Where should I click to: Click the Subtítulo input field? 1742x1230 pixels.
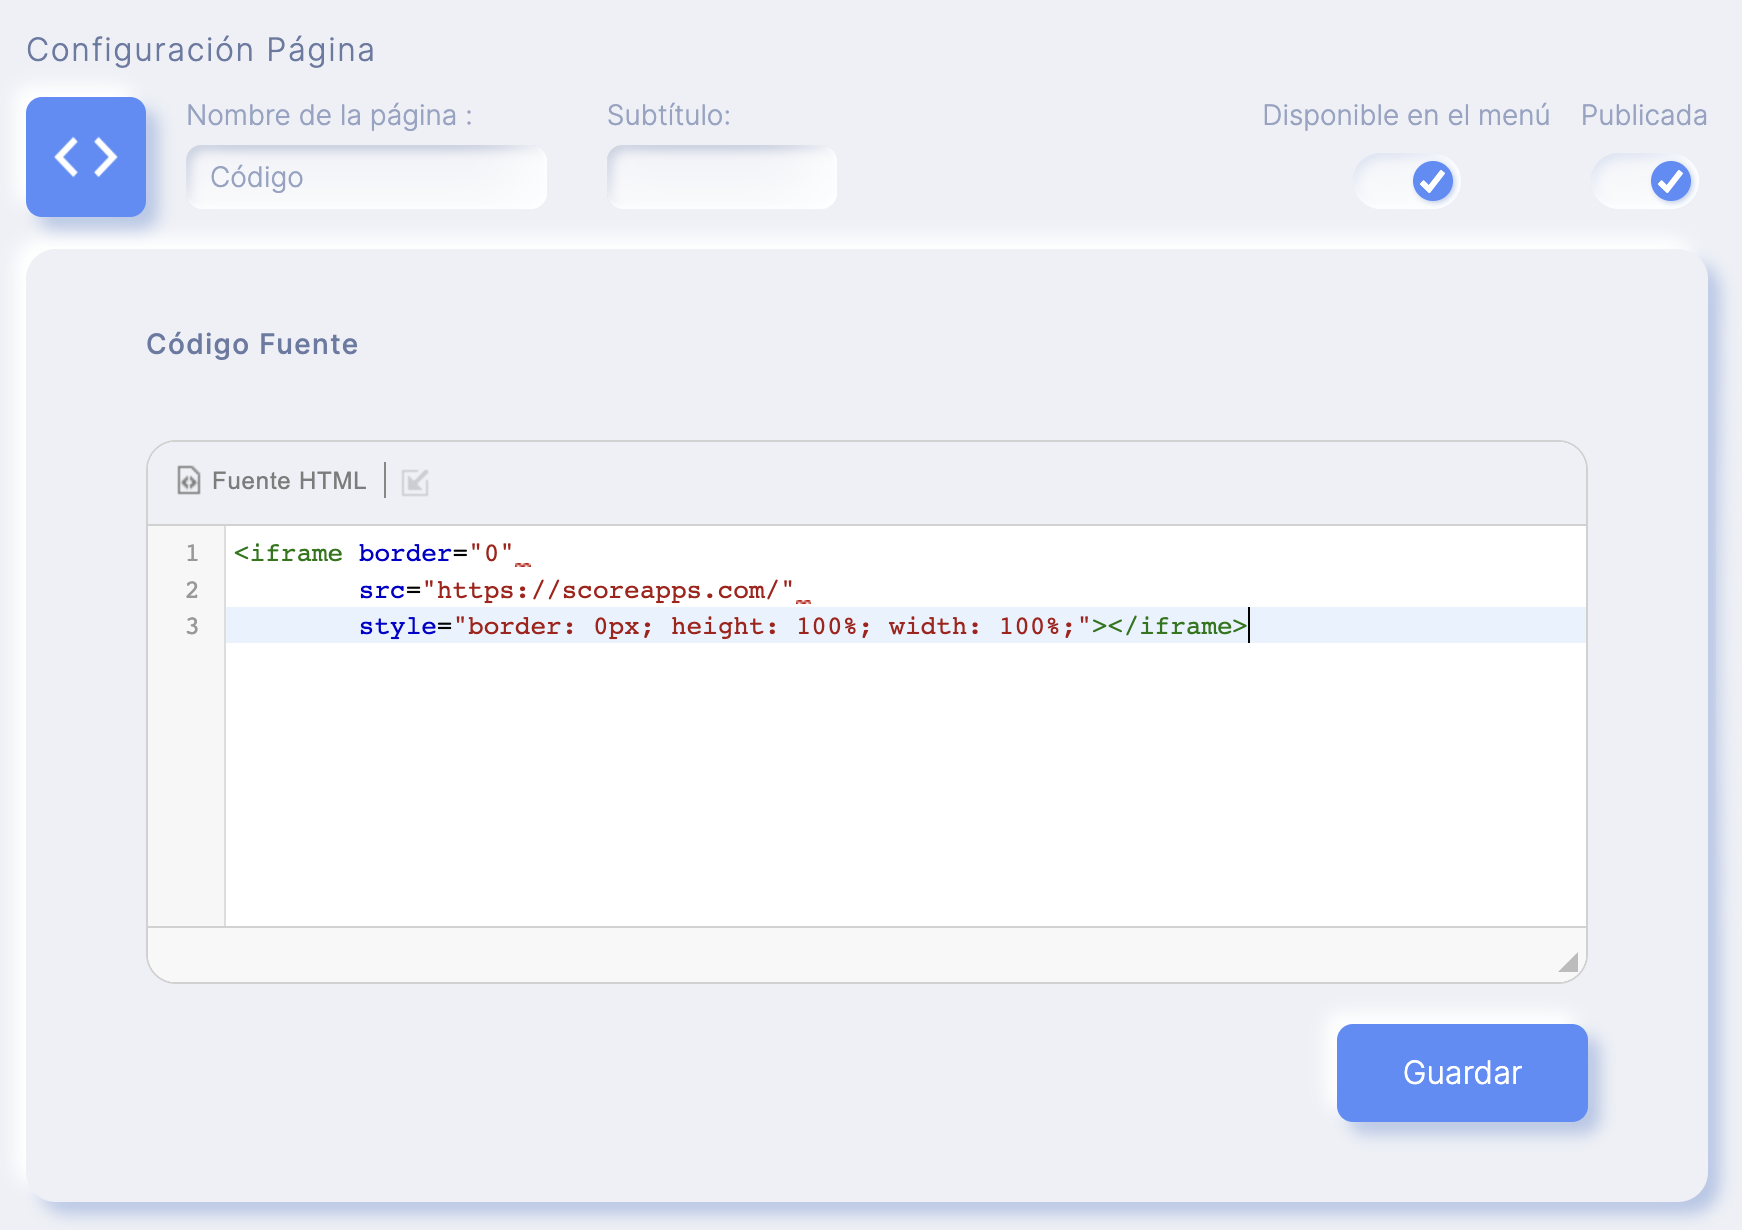pyautogui.click(x=722, y=177)
